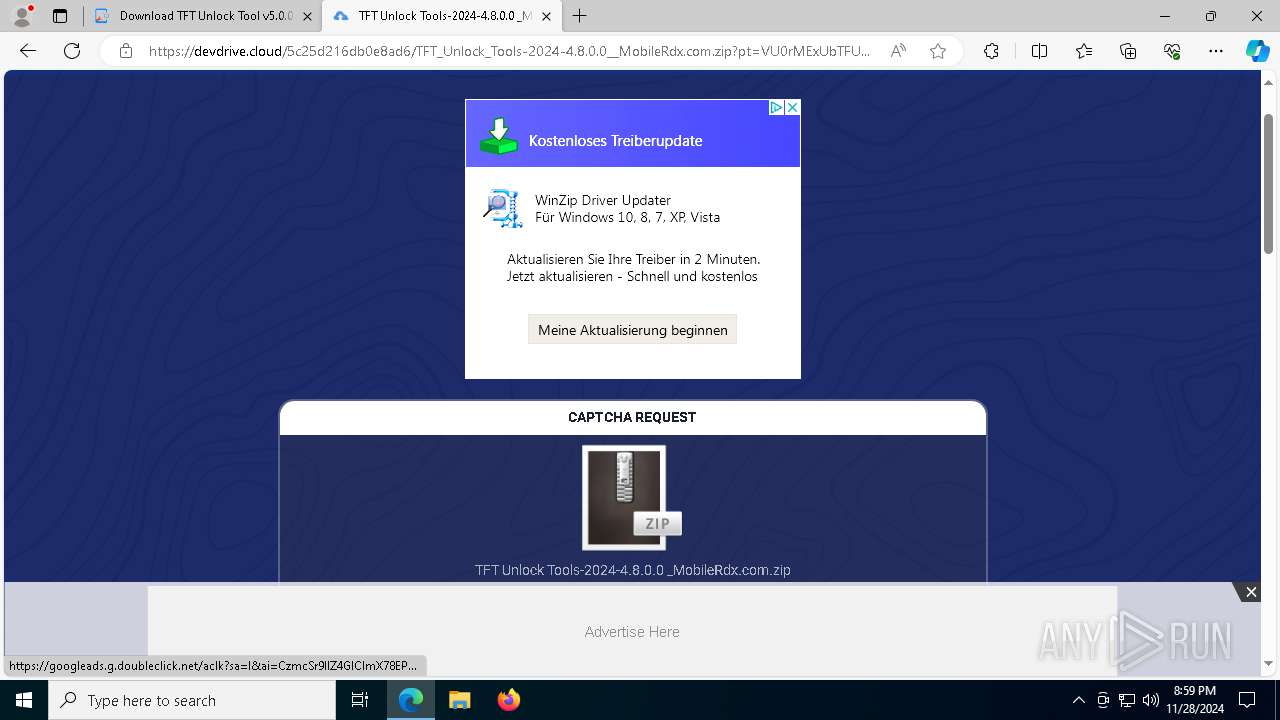Open the Windows Start menu

click(24, 700)
